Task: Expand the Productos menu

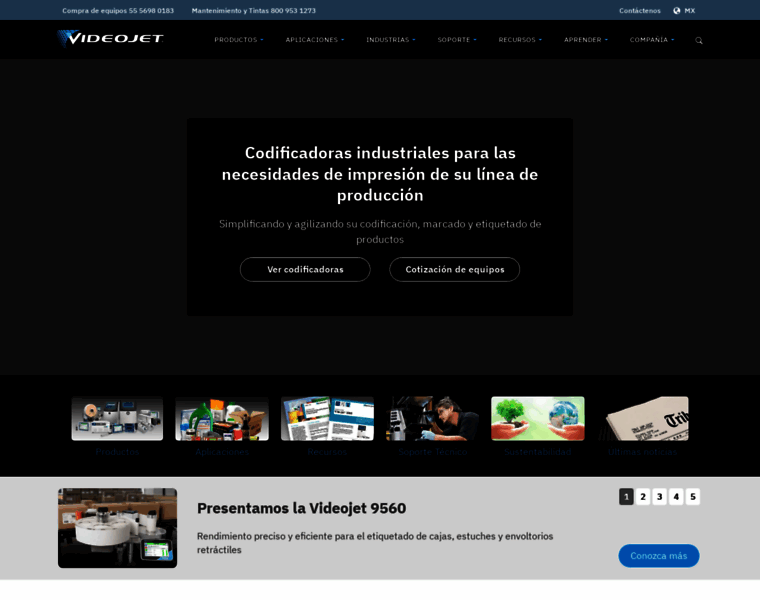Action: 238,40
